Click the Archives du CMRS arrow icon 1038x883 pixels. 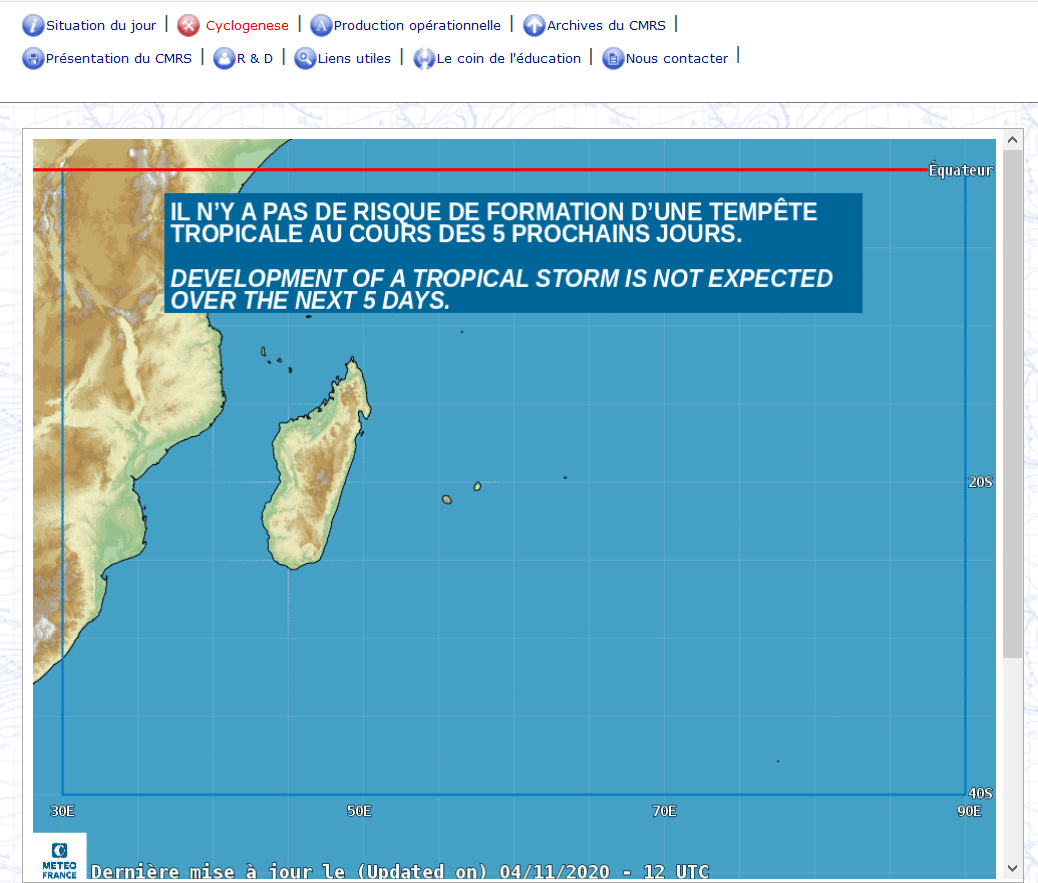pyautogui.click(x=534, y=25)
